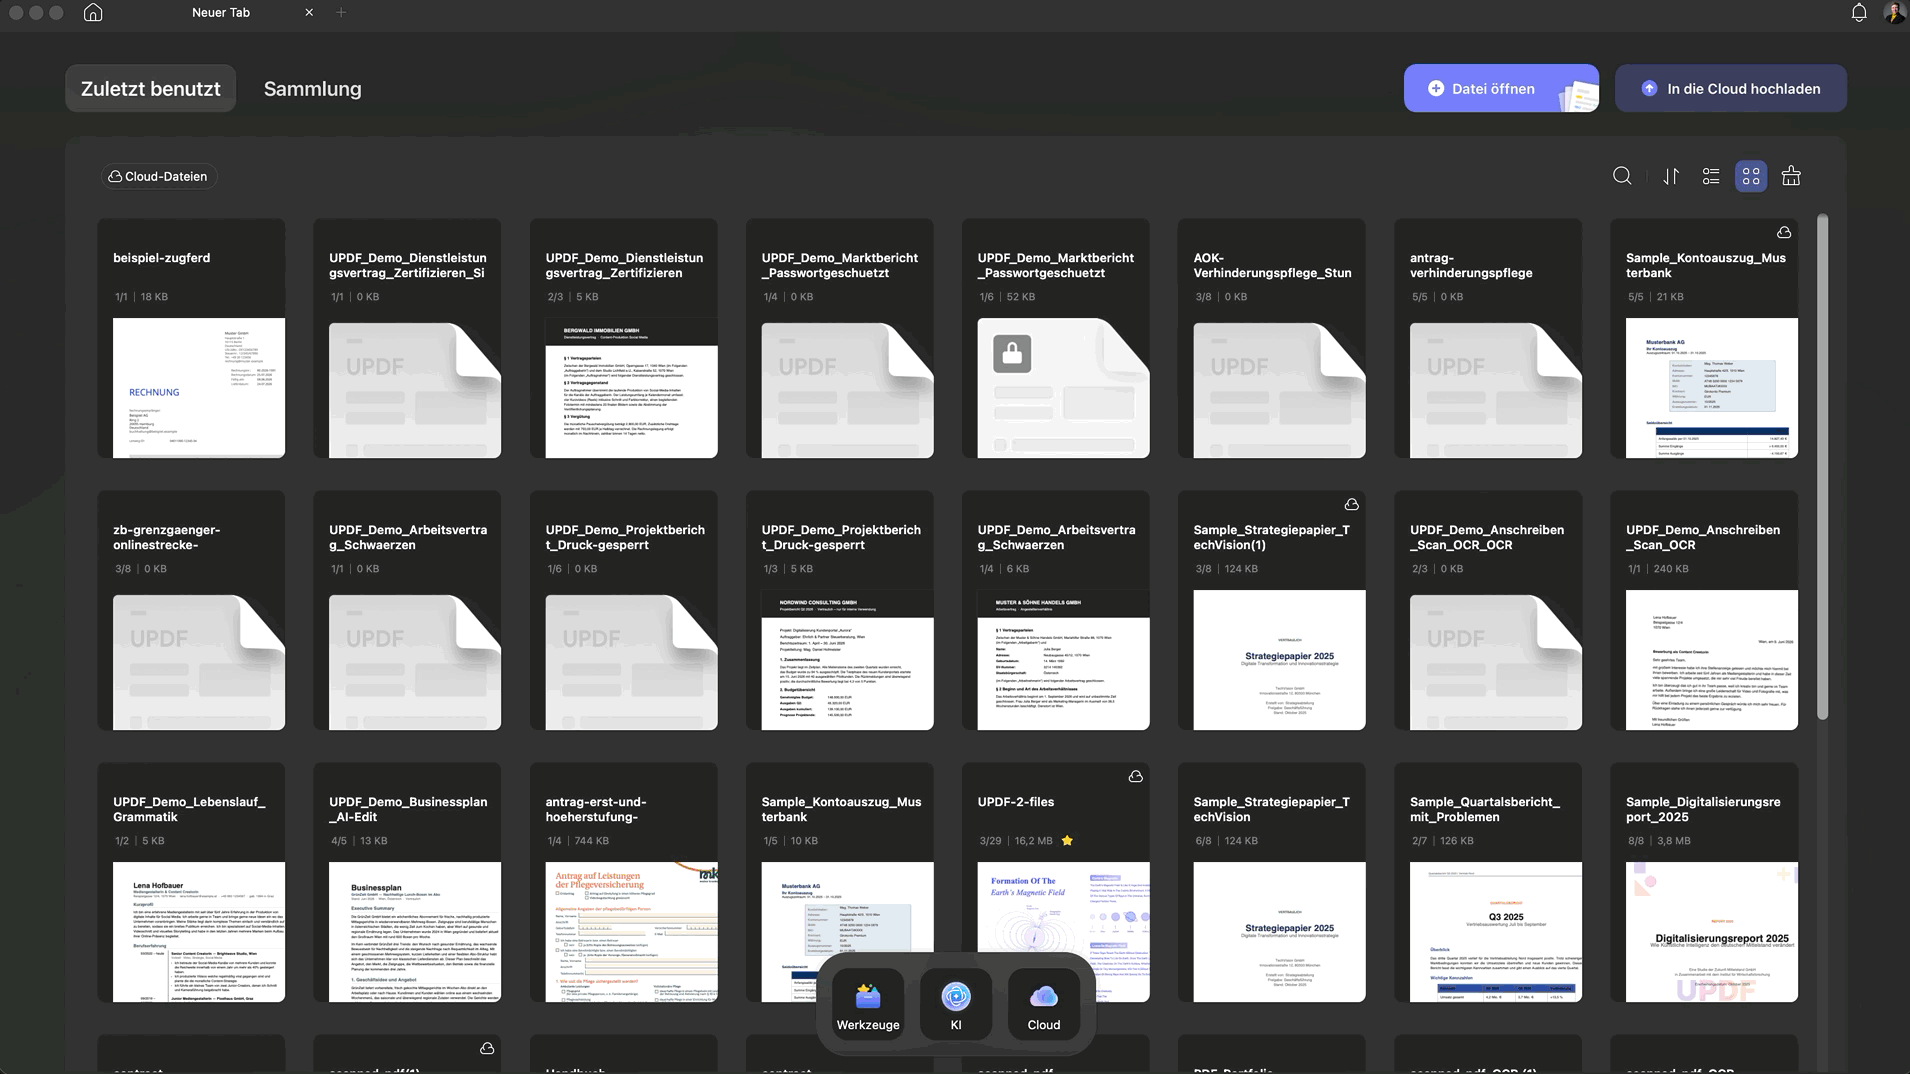Image resolution: width=1910 pixels, height=1074 pixels.
Task: Switch to grid view layout
Action: click(1751, 176)
